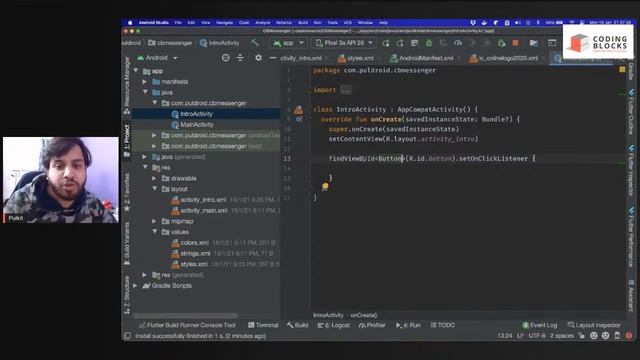
Task: Switch to the styles.xml editor tab
Action: tap(356, 58)
